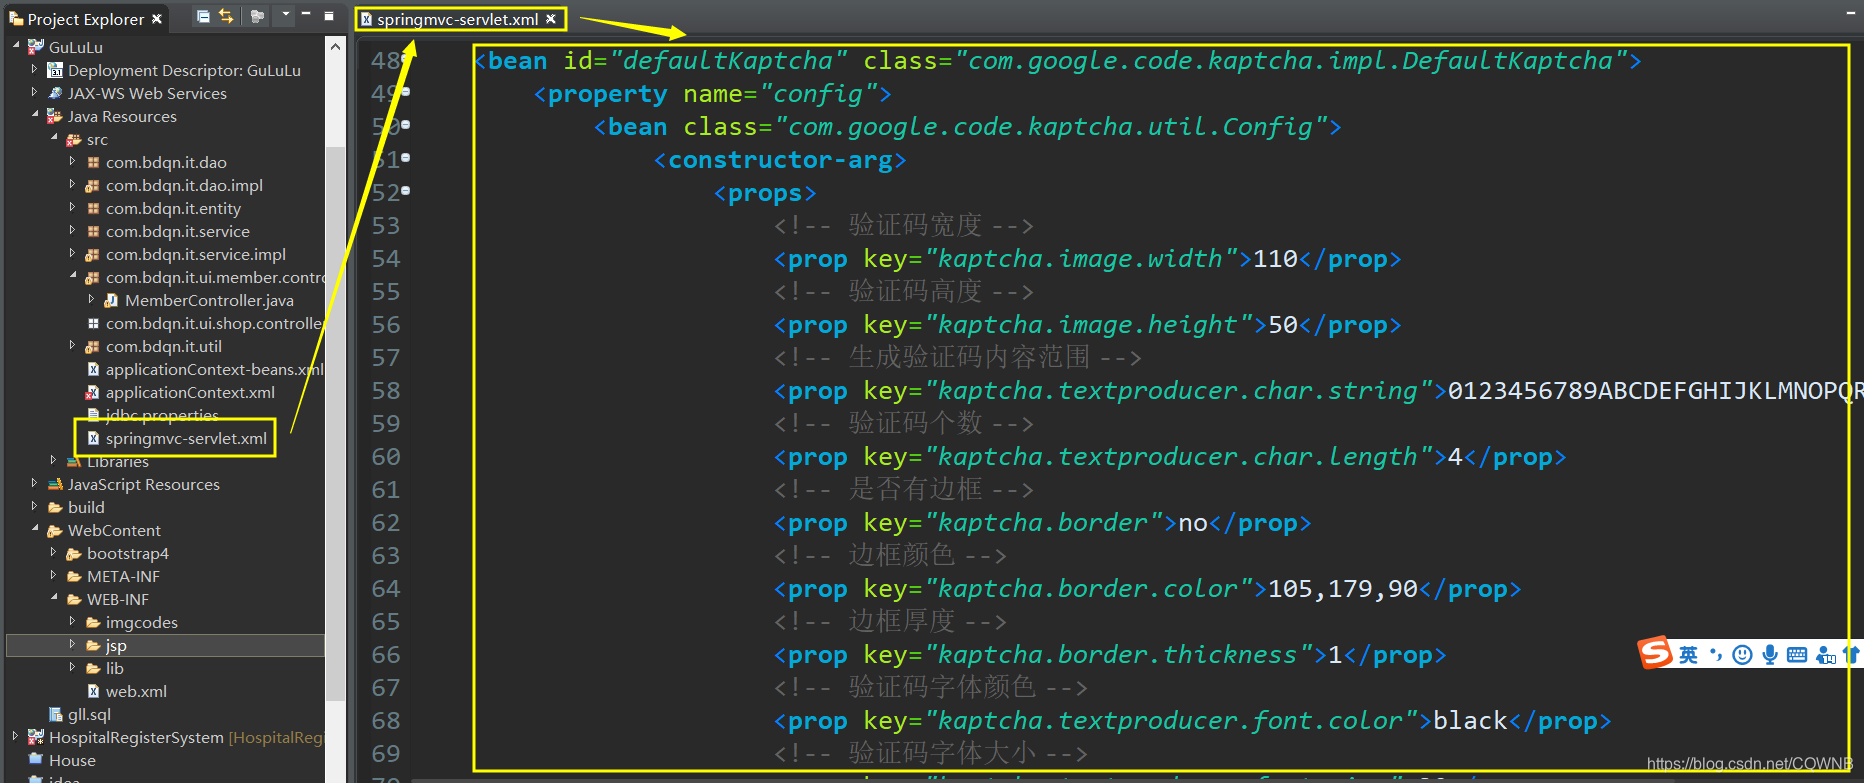Screen dimensions: 1864x783
Task: Start Sogou voice input microphone
Action: click(1770, 655)
